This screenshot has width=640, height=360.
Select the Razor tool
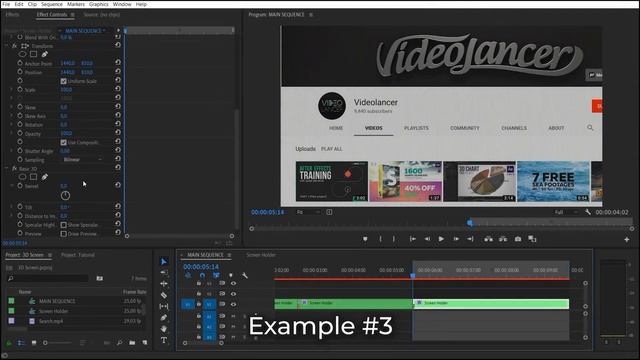click(x=164, y=295)
